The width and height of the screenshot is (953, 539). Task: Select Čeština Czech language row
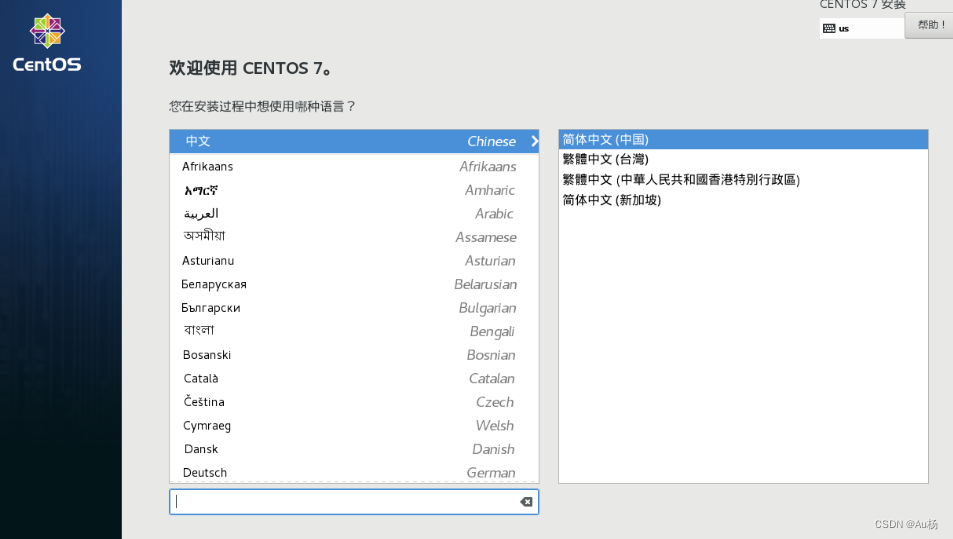pyautogui.click(x=354, y=402)
